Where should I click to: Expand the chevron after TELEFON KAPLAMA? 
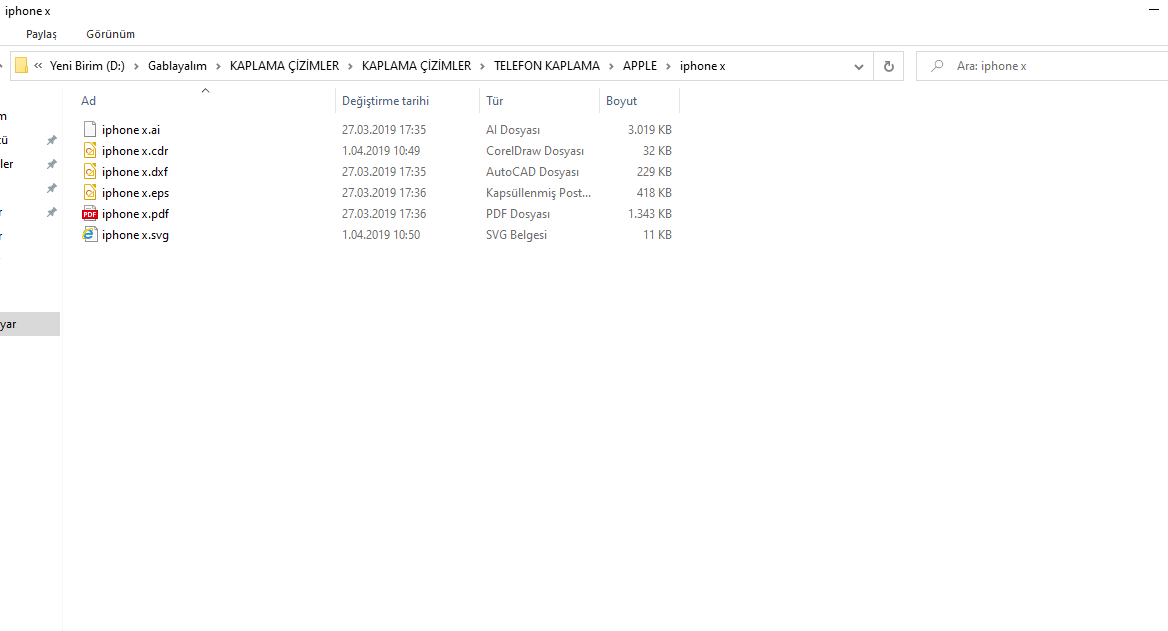612,66
